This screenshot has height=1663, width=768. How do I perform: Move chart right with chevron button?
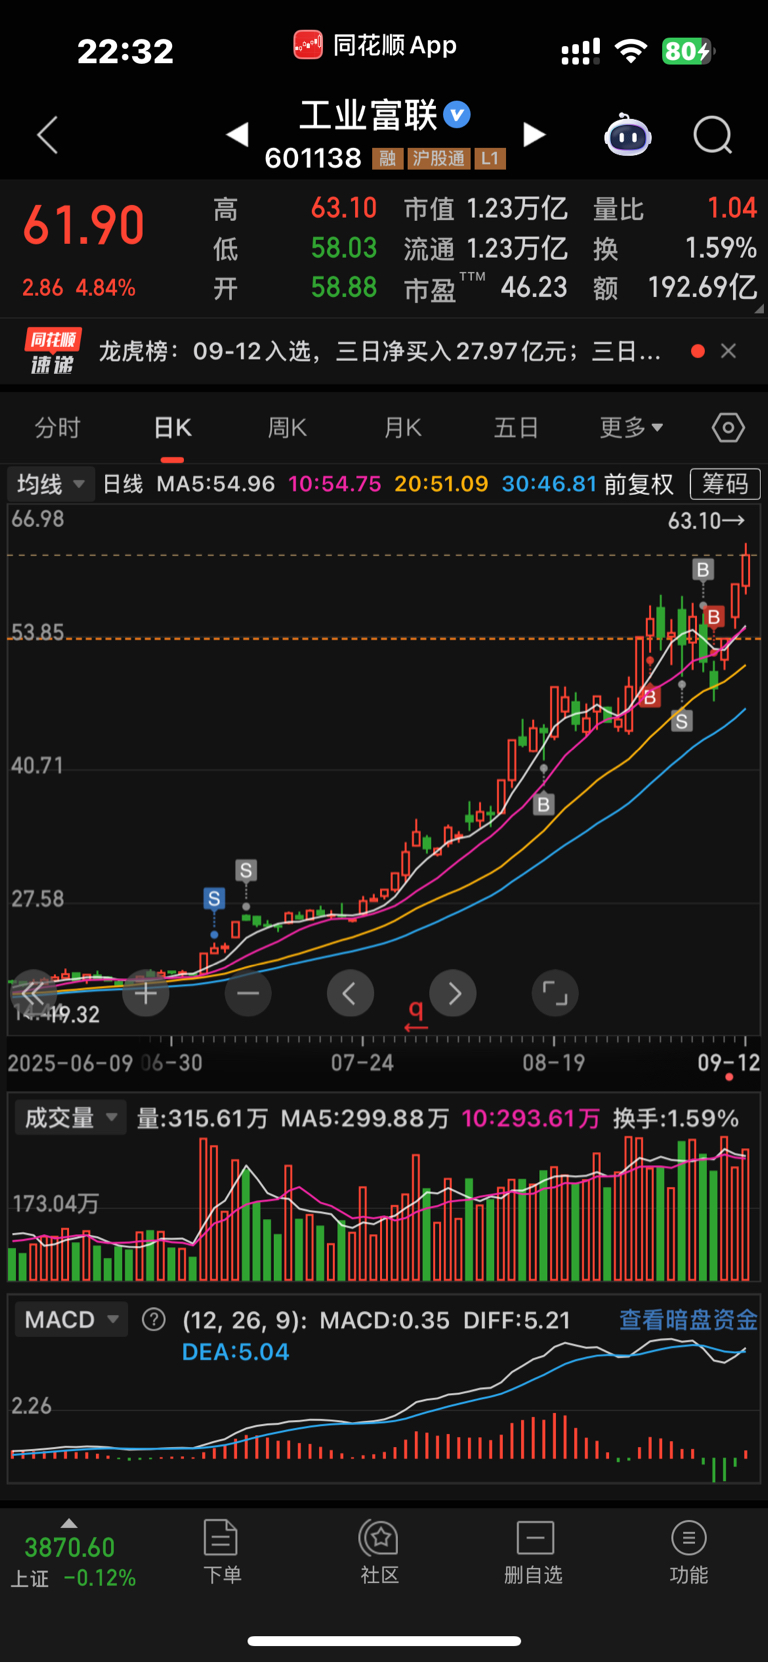pos(453,994)
